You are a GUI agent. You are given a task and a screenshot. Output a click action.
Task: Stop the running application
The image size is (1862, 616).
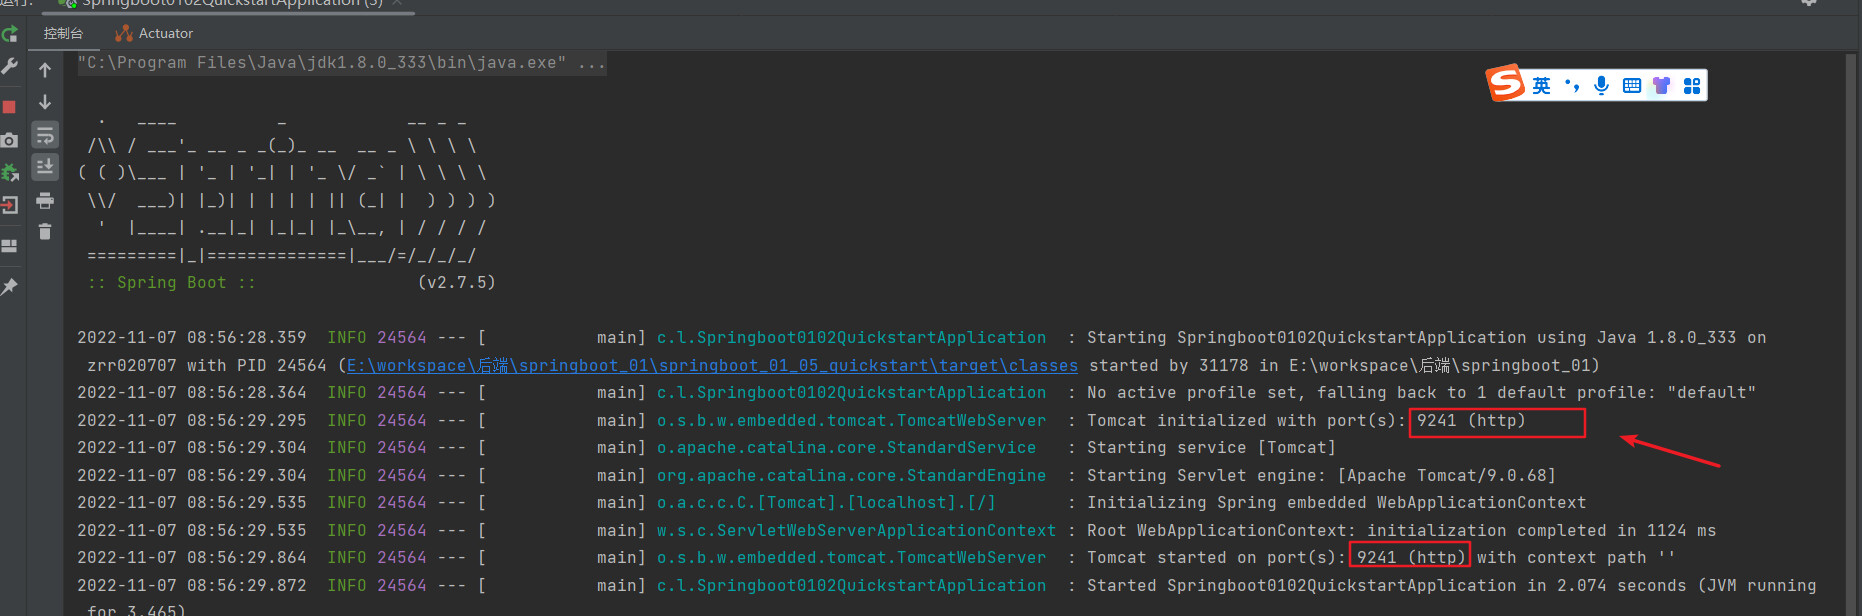pyautogui.click(x=9, y=106)
